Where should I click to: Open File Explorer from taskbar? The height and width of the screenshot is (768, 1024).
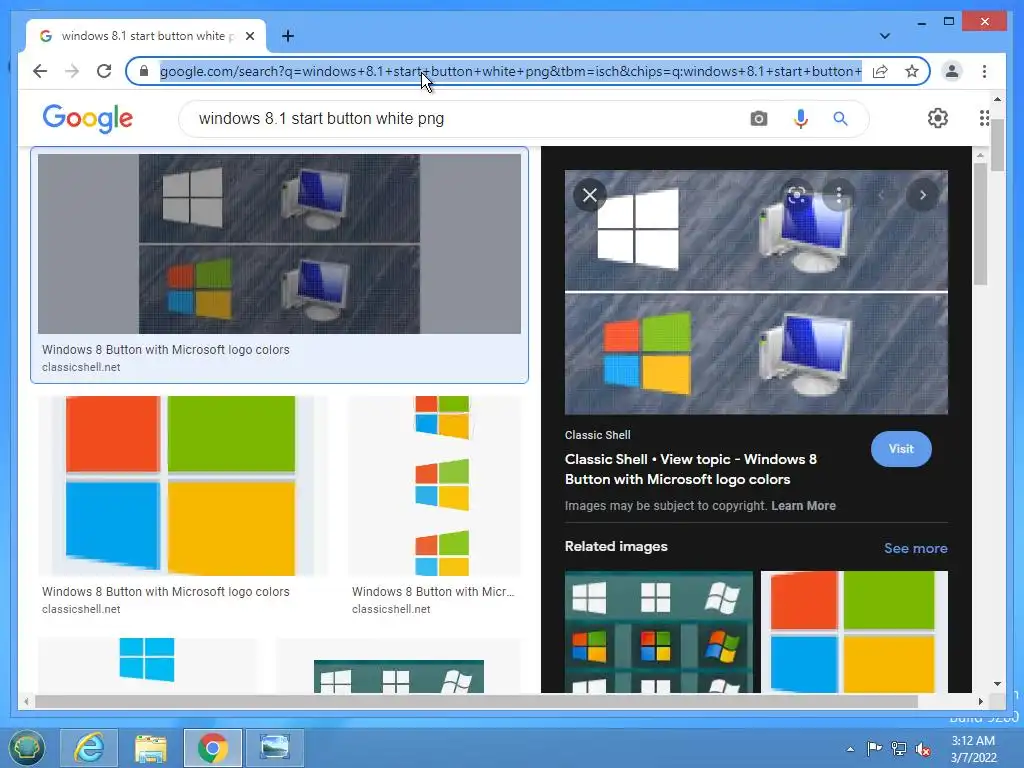pos(150,748)
